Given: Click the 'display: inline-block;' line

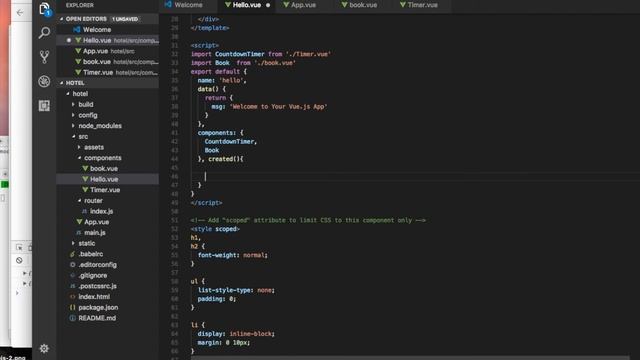Looking at the screenshot, I should (236, 334).
